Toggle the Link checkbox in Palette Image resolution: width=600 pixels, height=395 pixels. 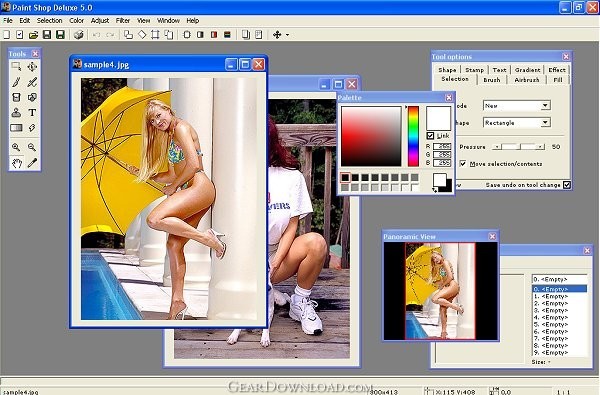click(x=430, y=136)
